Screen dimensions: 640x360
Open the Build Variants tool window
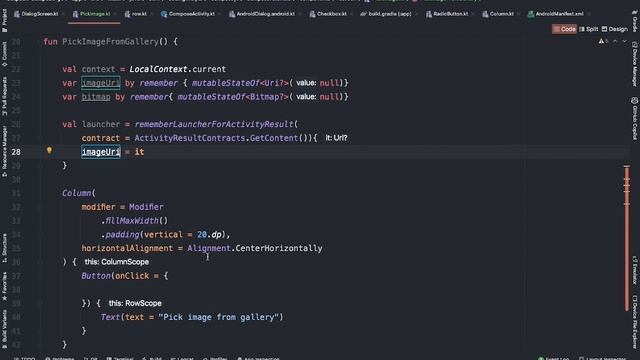point(4,329)
